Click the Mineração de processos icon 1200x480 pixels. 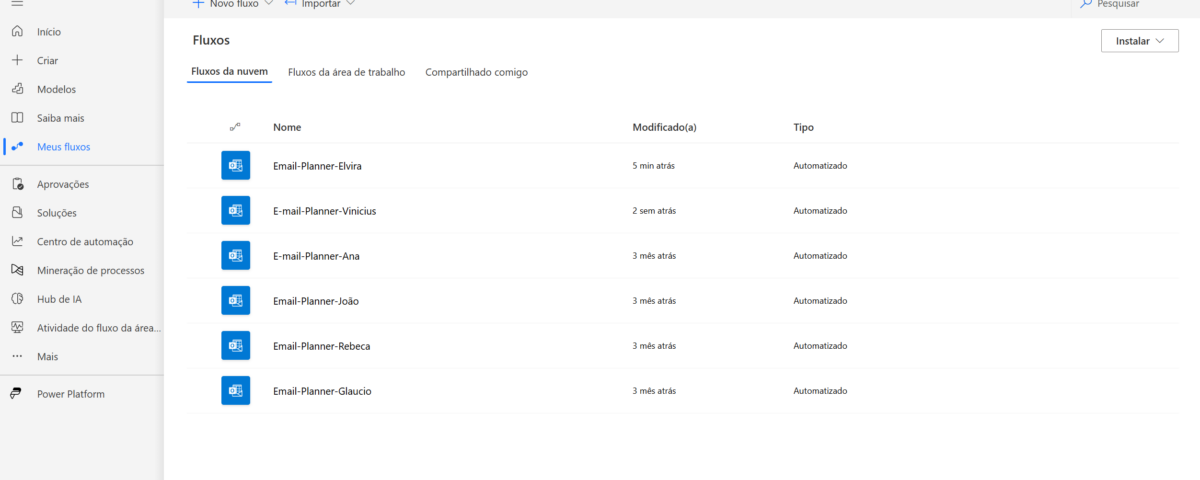(x=17, y=270)
